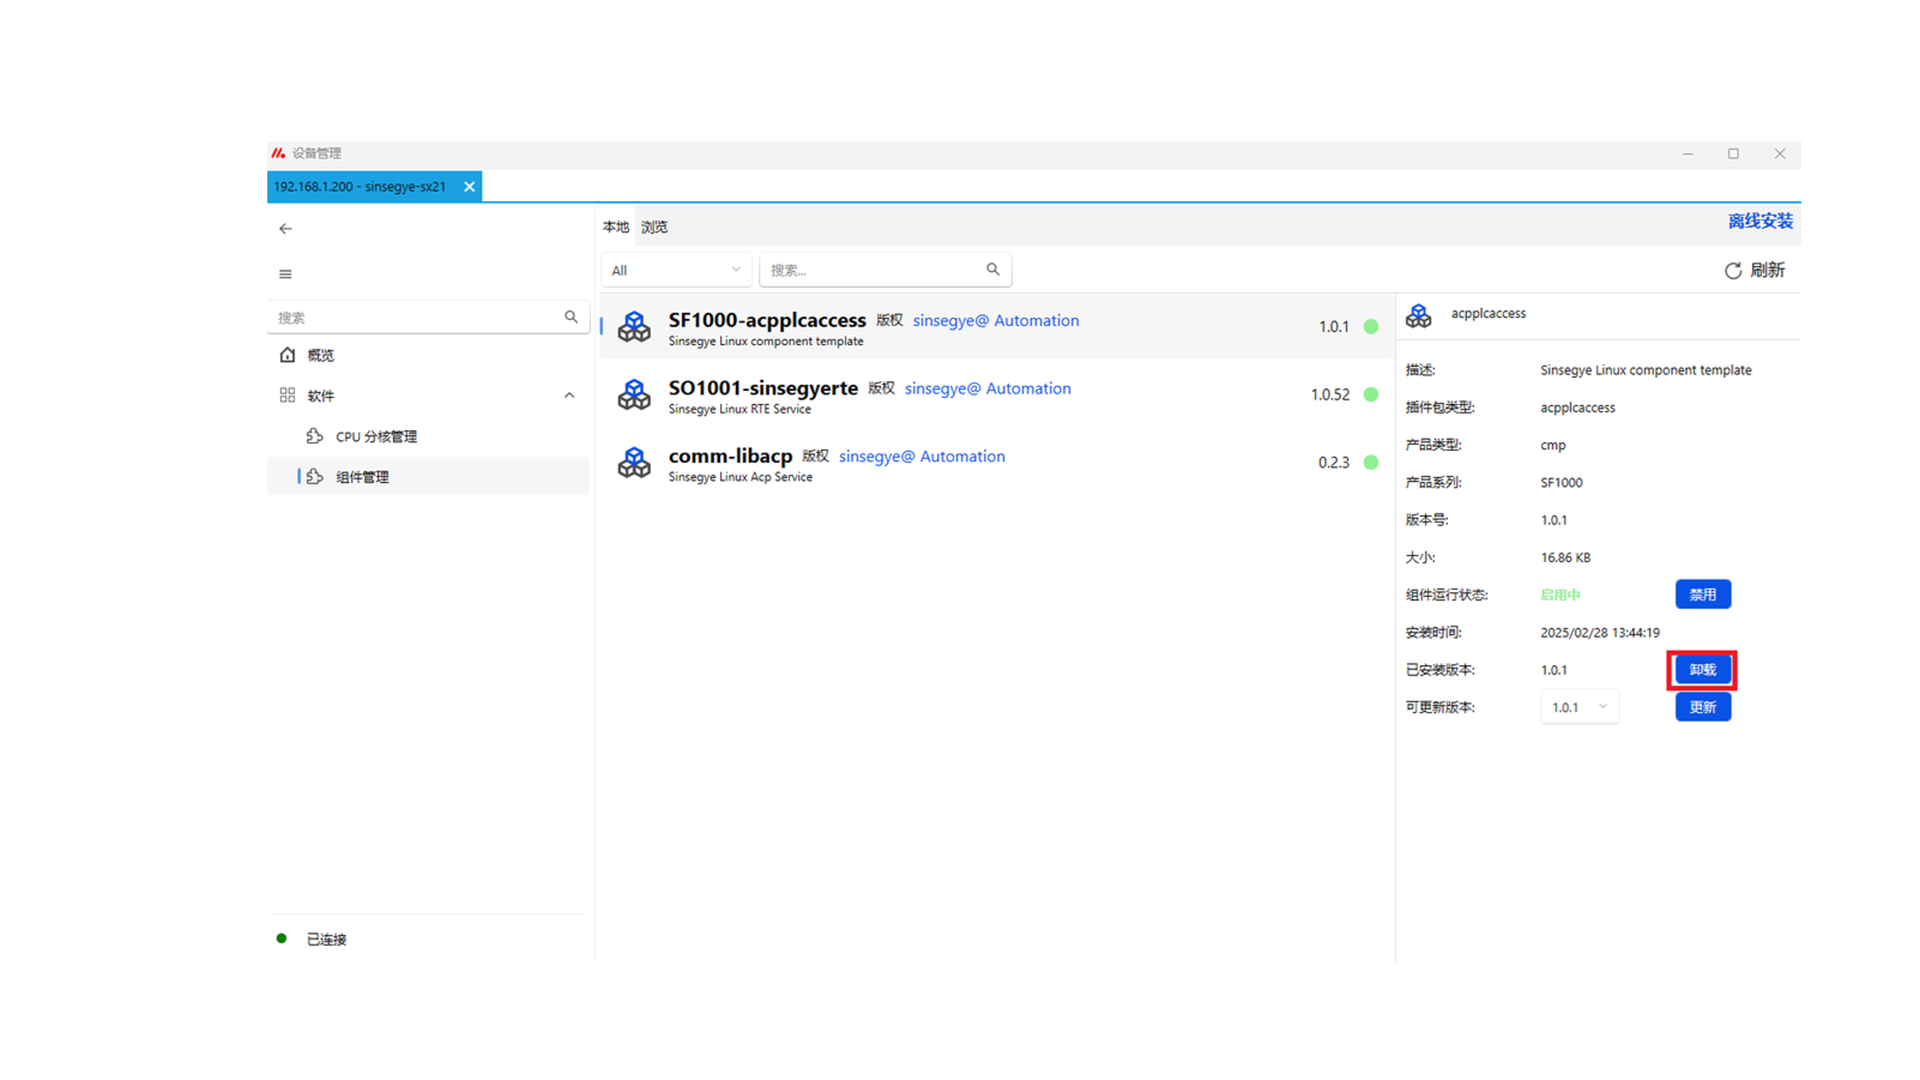
Task: Click search magnifier in component search box
Action: pos(993,269)
